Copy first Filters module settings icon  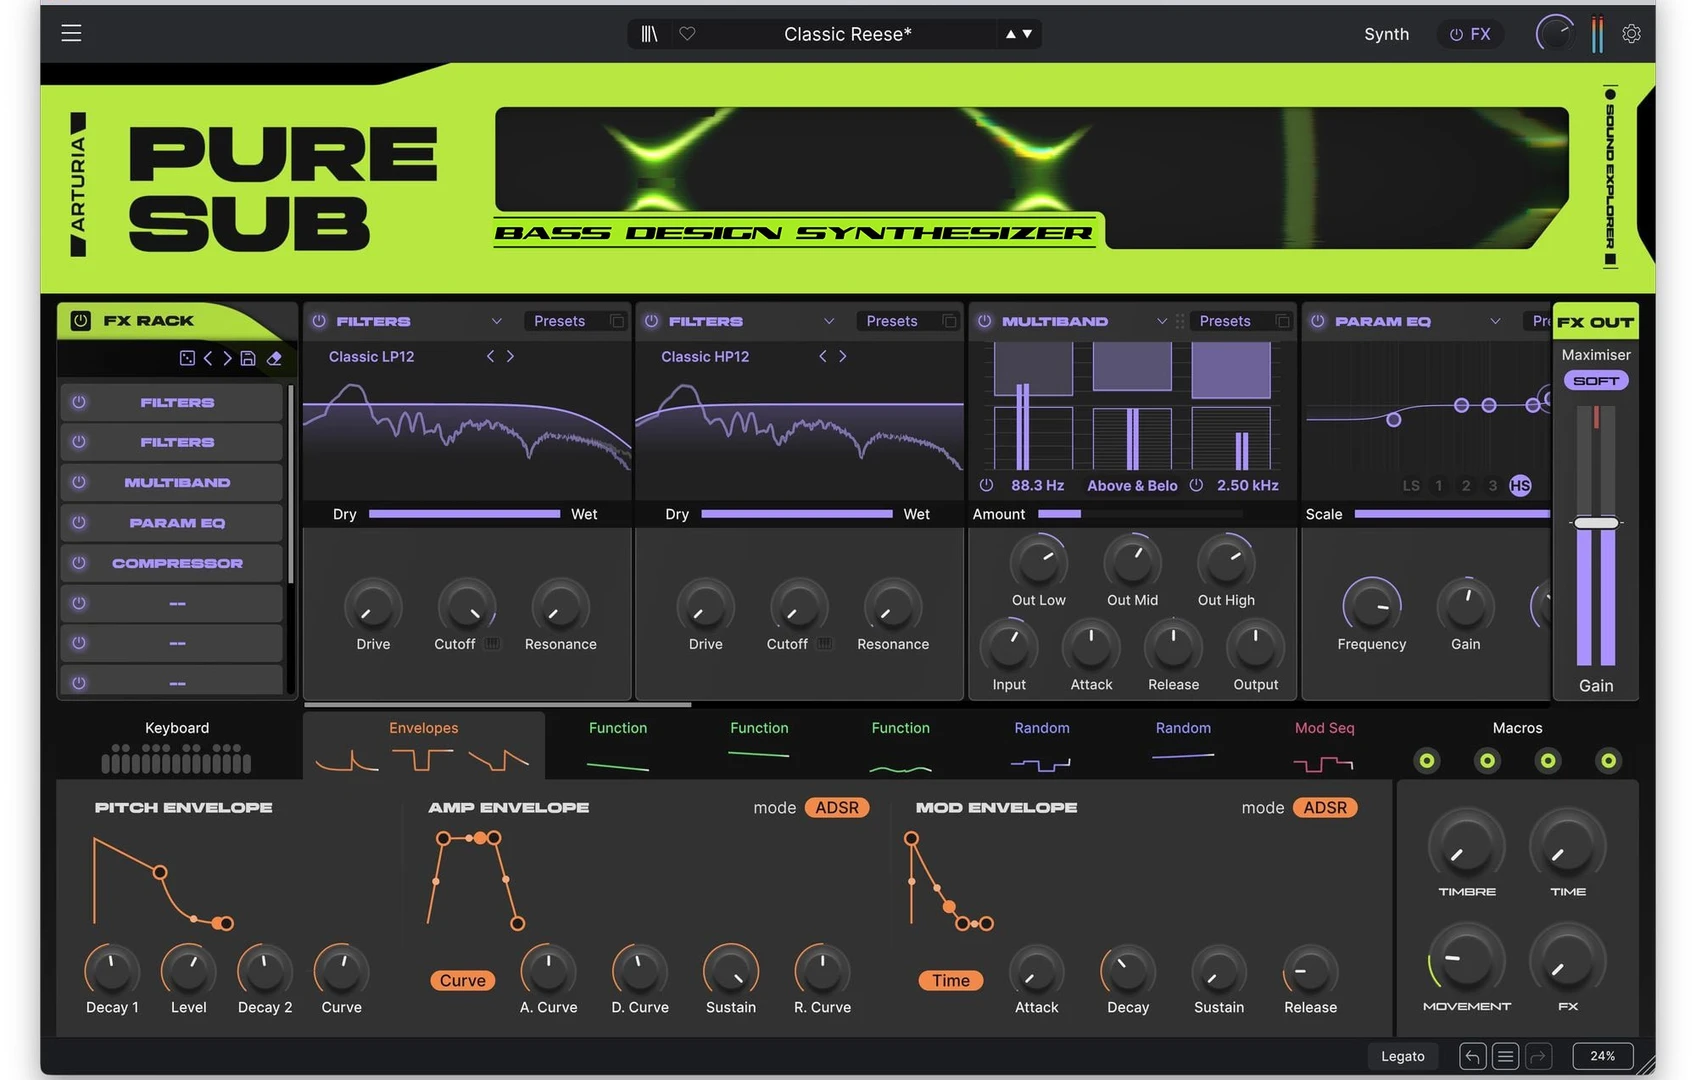(x=617, y=321)
